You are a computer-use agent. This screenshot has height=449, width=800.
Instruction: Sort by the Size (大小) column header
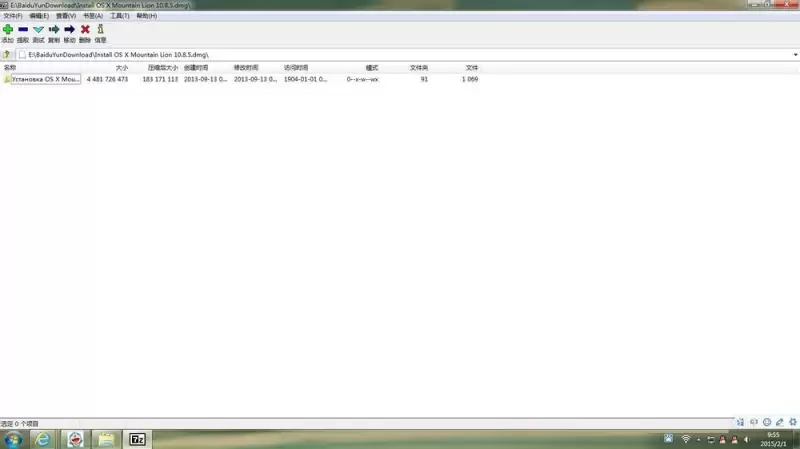tap(121, 67)
